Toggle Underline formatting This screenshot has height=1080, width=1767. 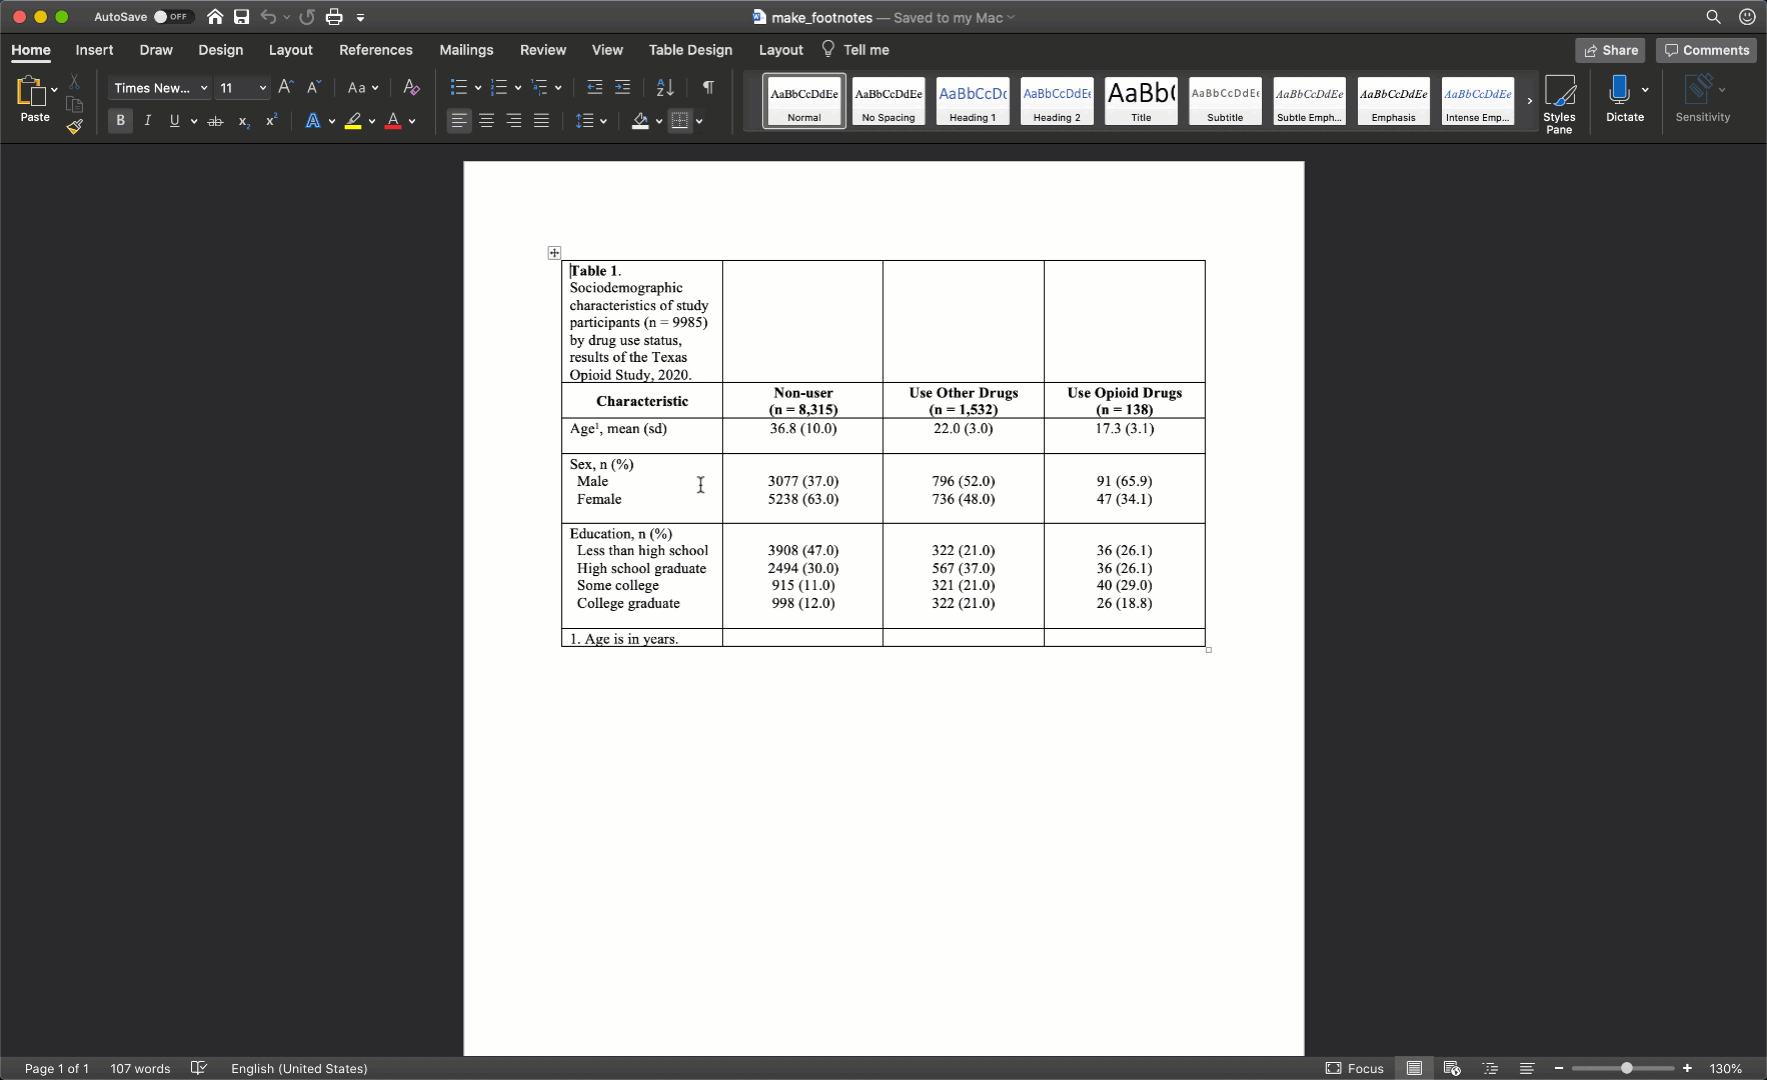175,121
